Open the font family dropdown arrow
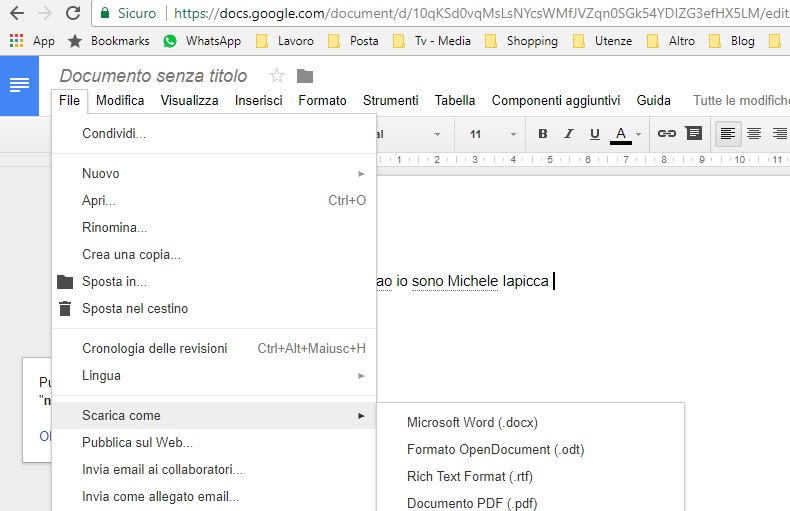790x511 pixels. pyautogui.click(x=437, y=134)
